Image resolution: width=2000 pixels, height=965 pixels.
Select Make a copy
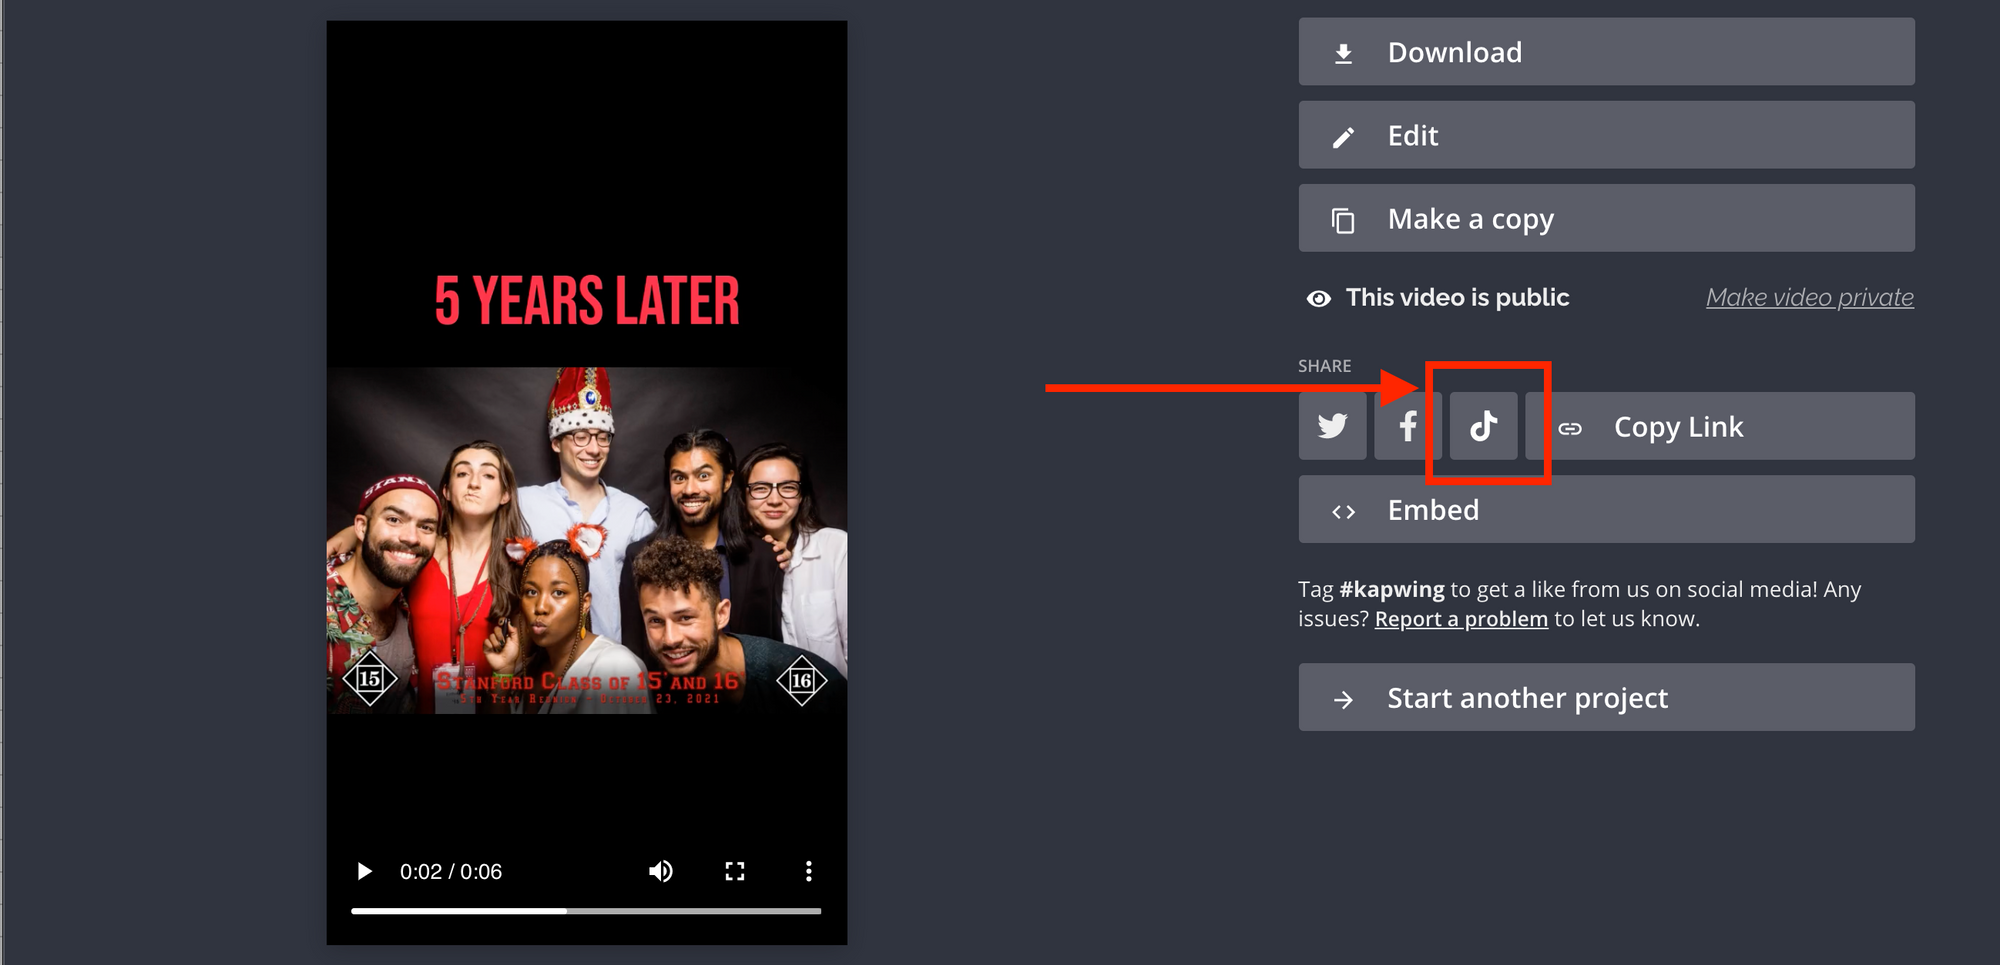[1606, 218]
